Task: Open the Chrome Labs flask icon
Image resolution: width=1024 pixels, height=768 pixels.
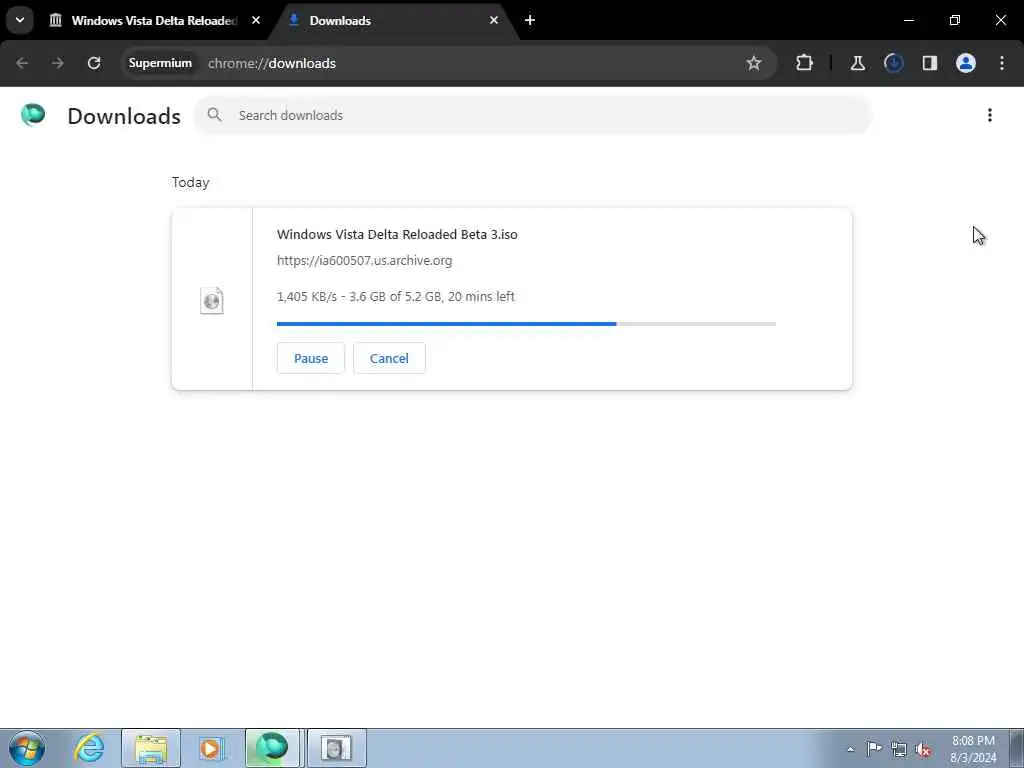Action: (x=857, y=63)
